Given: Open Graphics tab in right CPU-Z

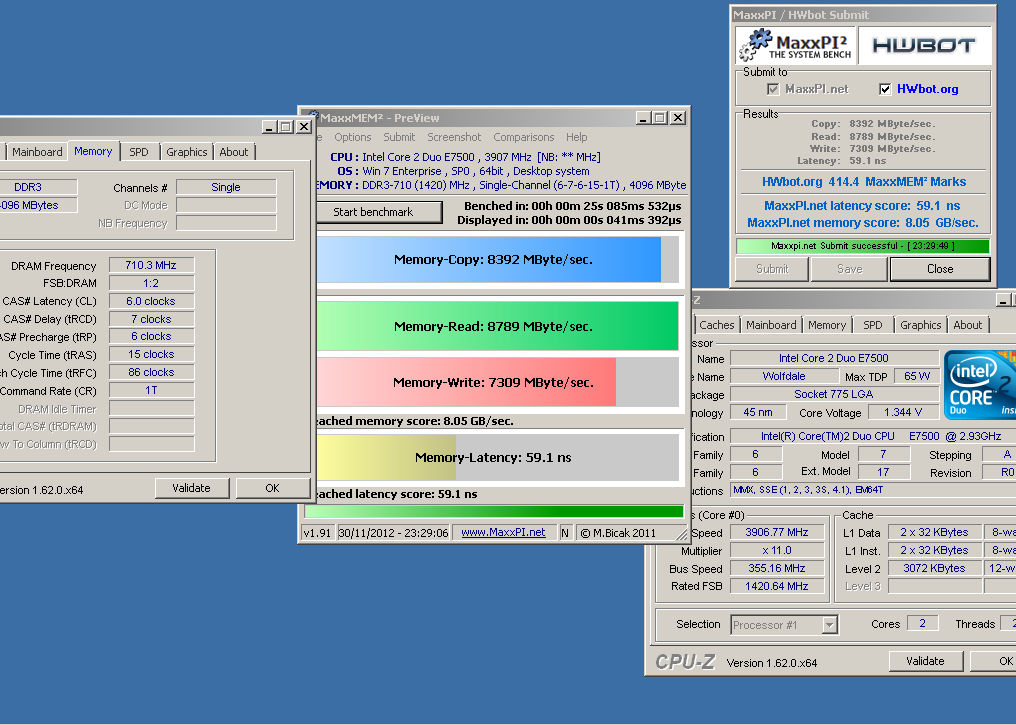Looking at the screenshot, I should pos(921,325).
